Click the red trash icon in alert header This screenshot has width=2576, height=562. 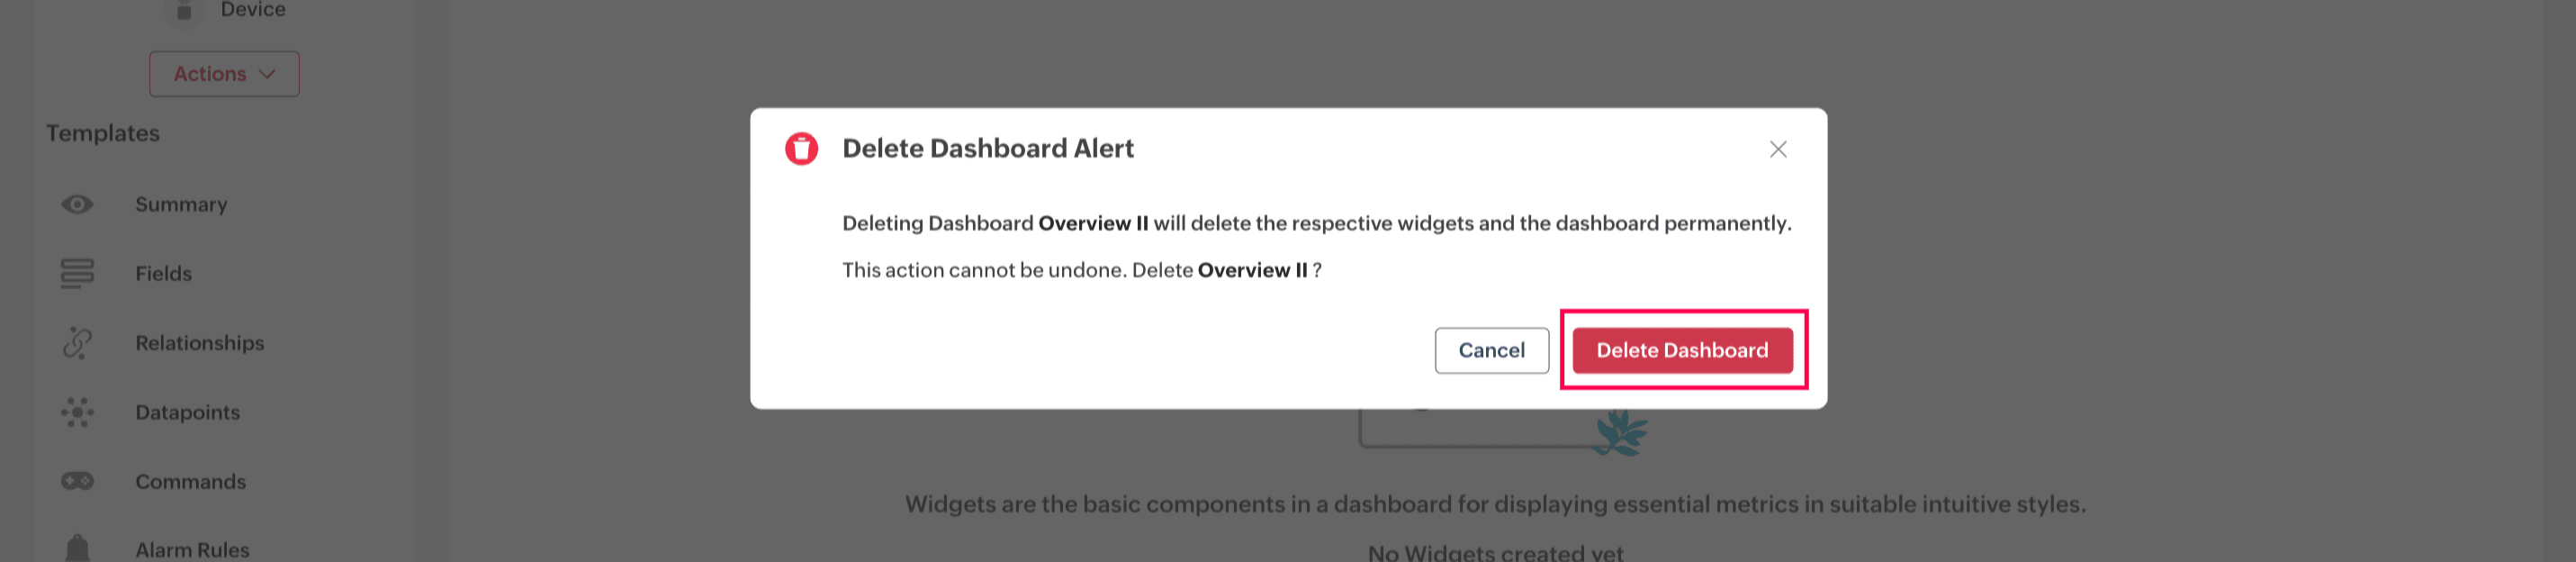[x=801, y=149]
